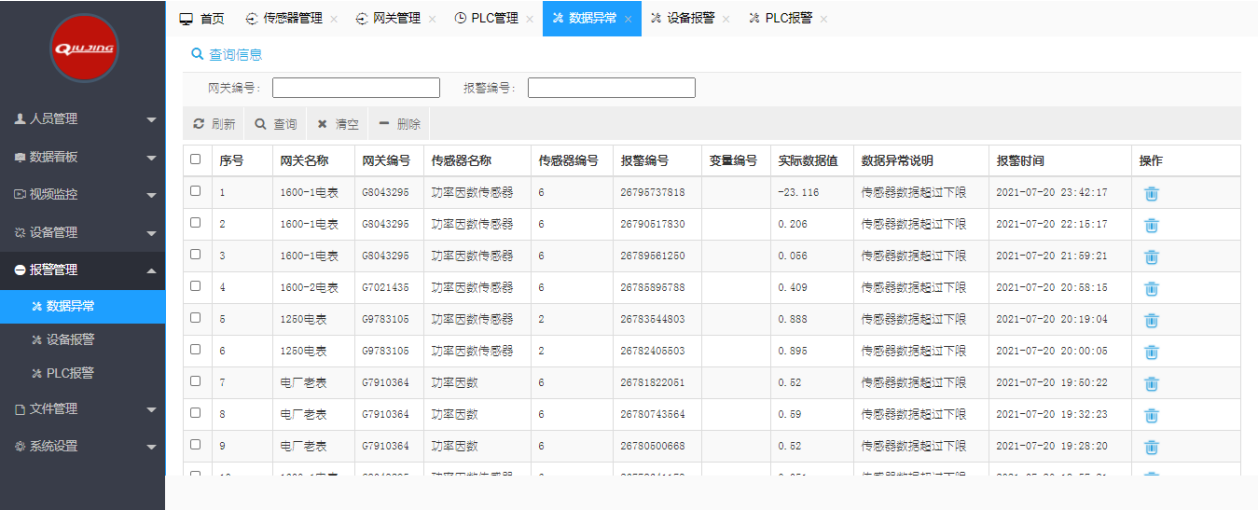1259x510 pixels.
Task: Click the 查询 search toolbar button
Action: pyautogui.click(x=276, y=124)
